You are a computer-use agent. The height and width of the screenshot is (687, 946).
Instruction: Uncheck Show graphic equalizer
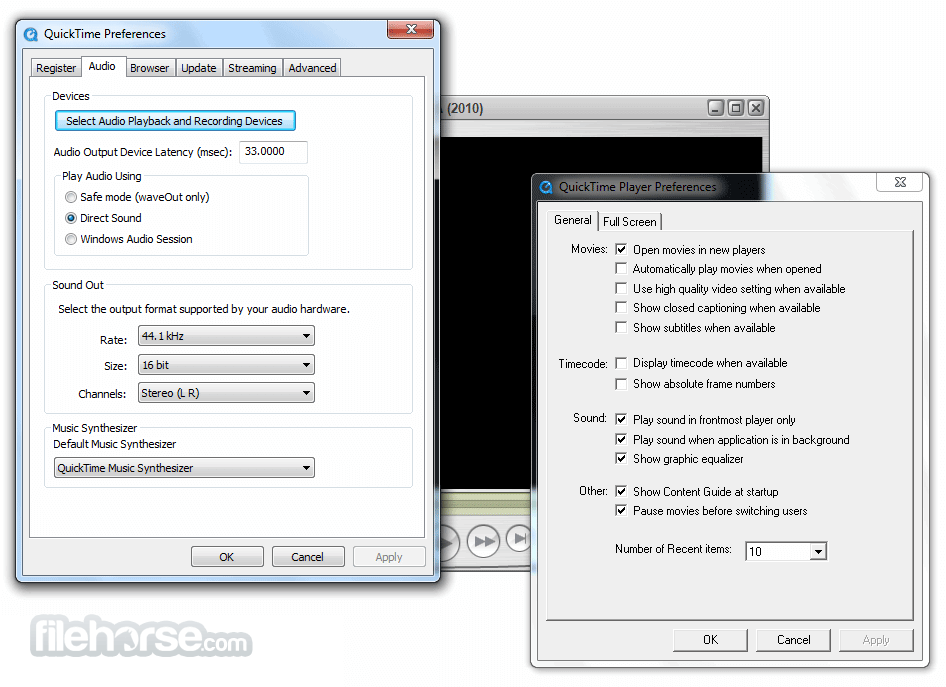621,458
